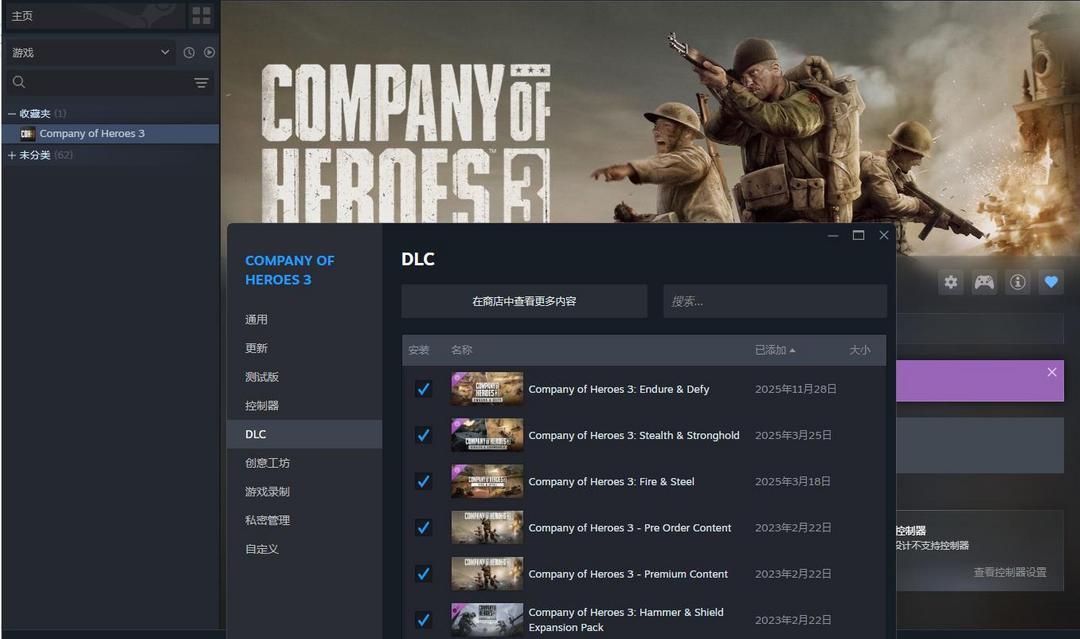Click the recent activity clock icon

coord(189,52)
